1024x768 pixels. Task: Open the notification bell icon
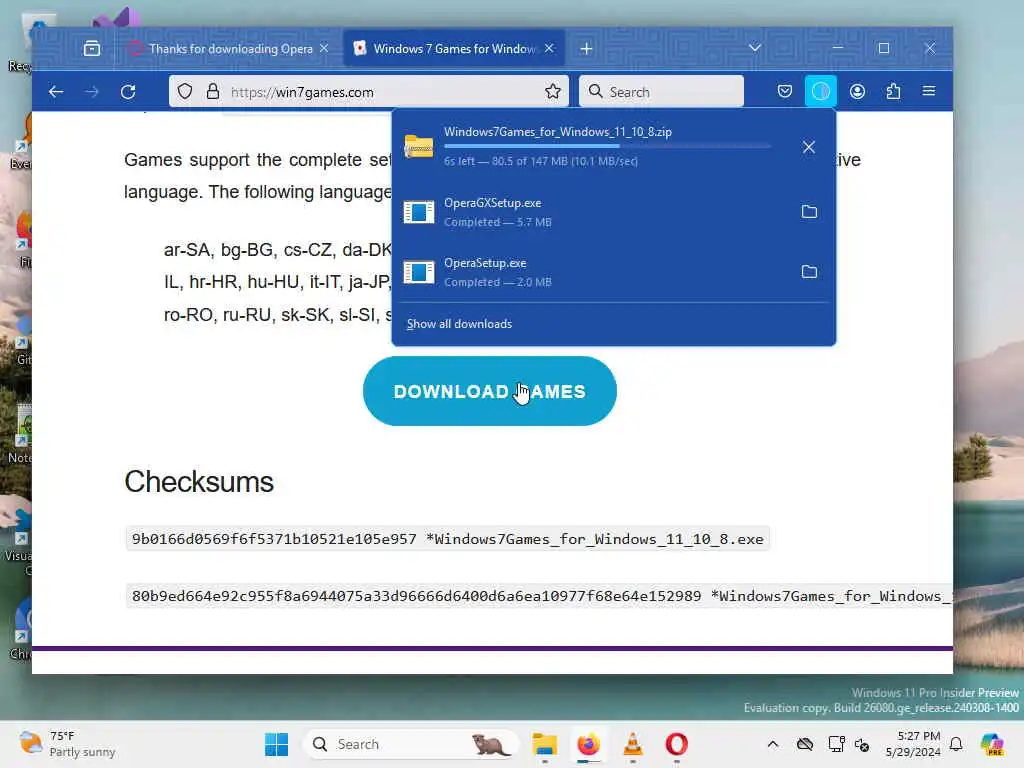[956, 744]
